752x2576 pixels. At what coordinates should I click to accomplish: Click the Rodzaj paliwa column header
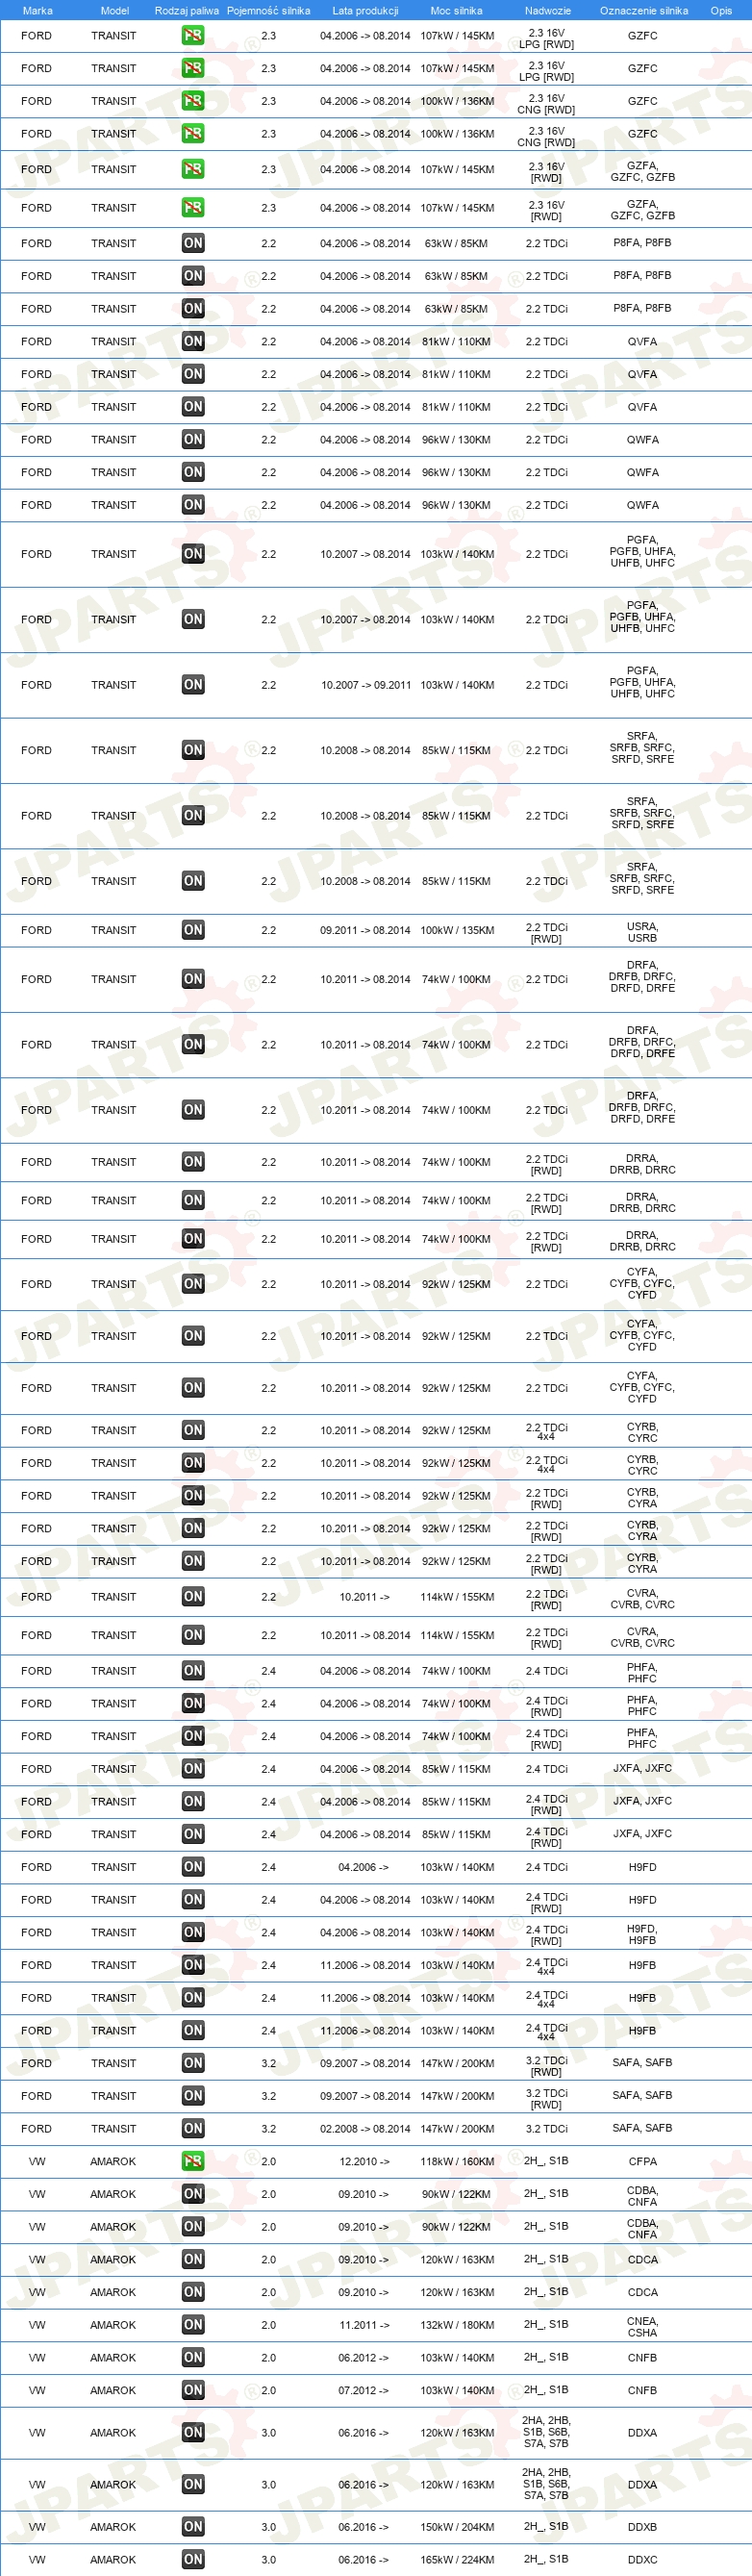click(187, 11)
